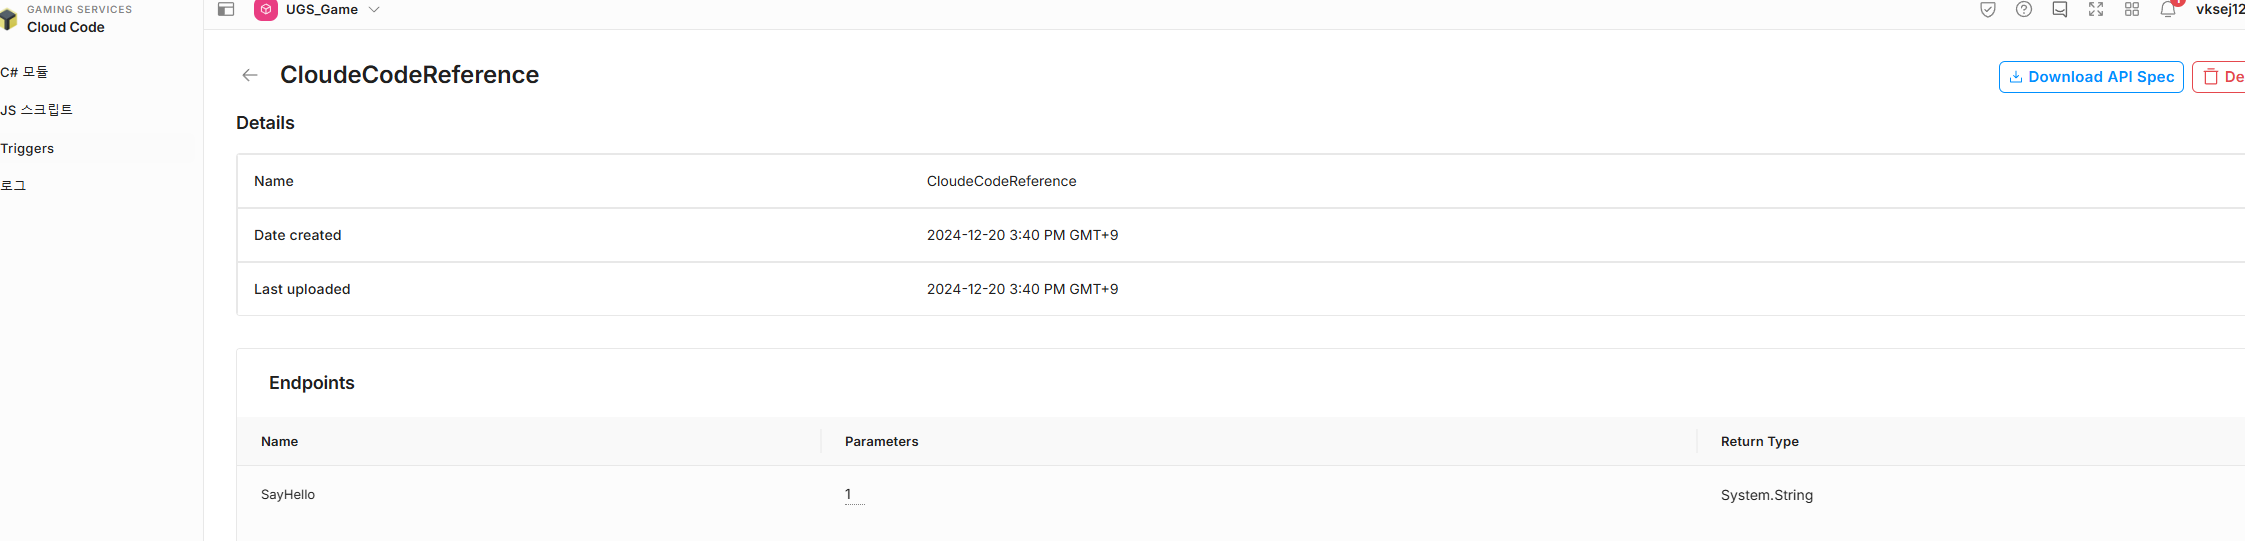Open the vksej12 user account menu
Screen dimensions: 2245x541
2219,10
